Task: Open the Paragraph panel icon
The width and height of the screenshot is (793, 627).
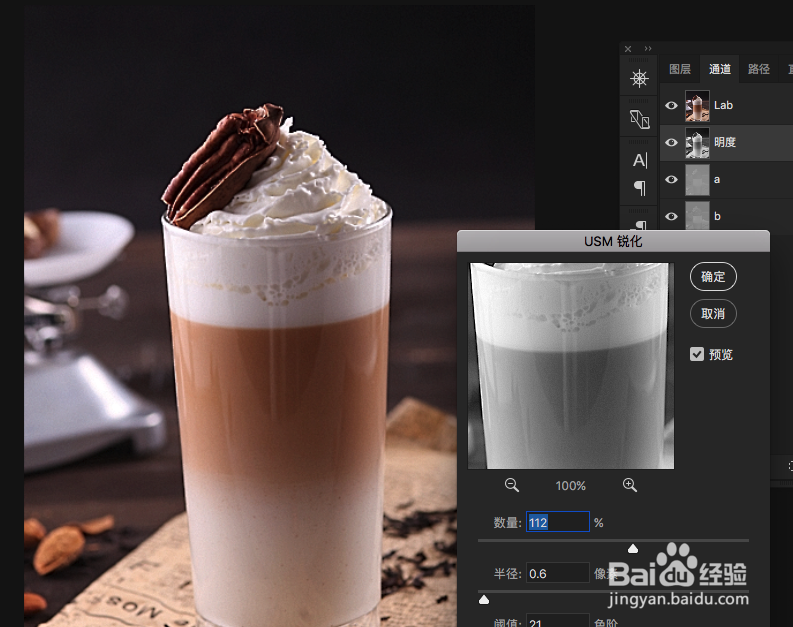Action: (x=640, y=188)
